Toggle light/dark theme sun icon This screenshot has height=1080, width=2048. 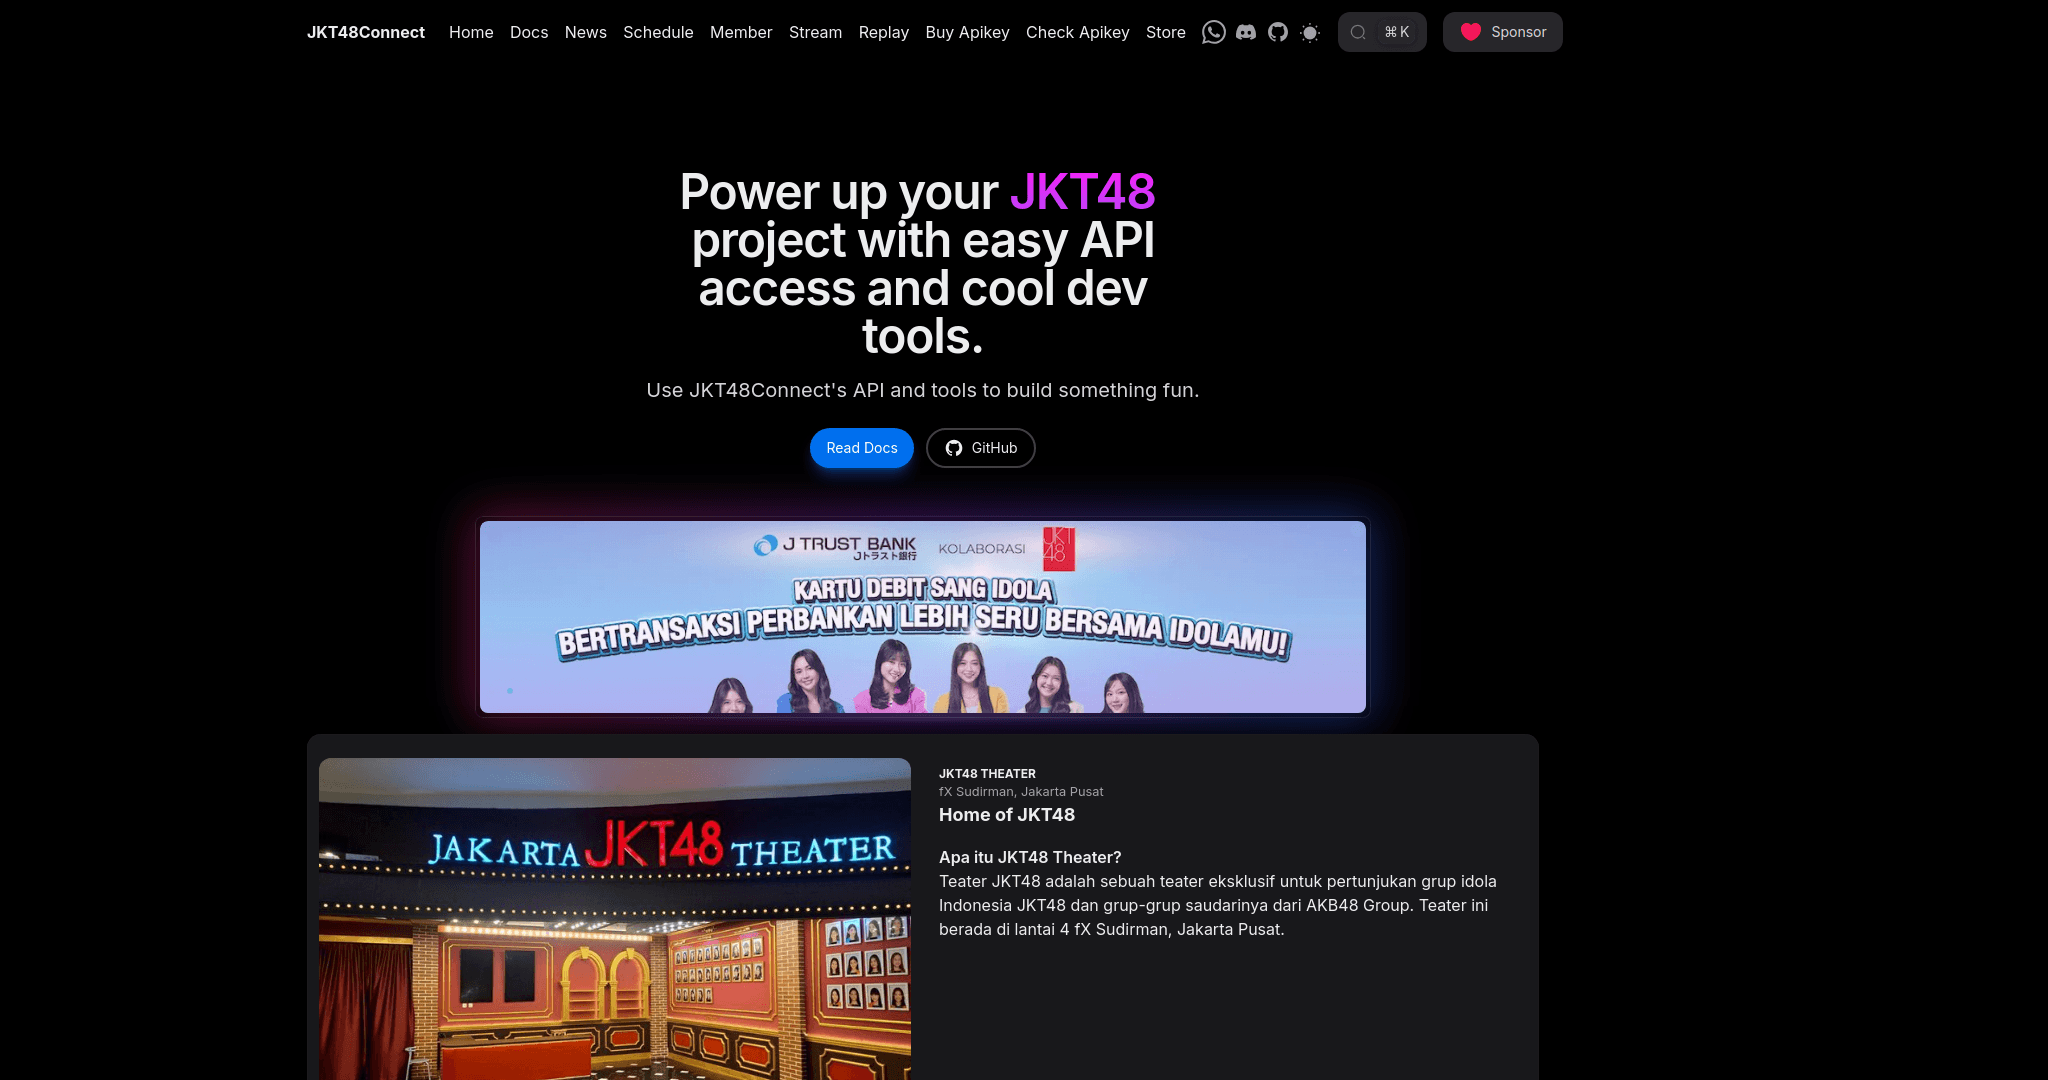coord(1309,32)
